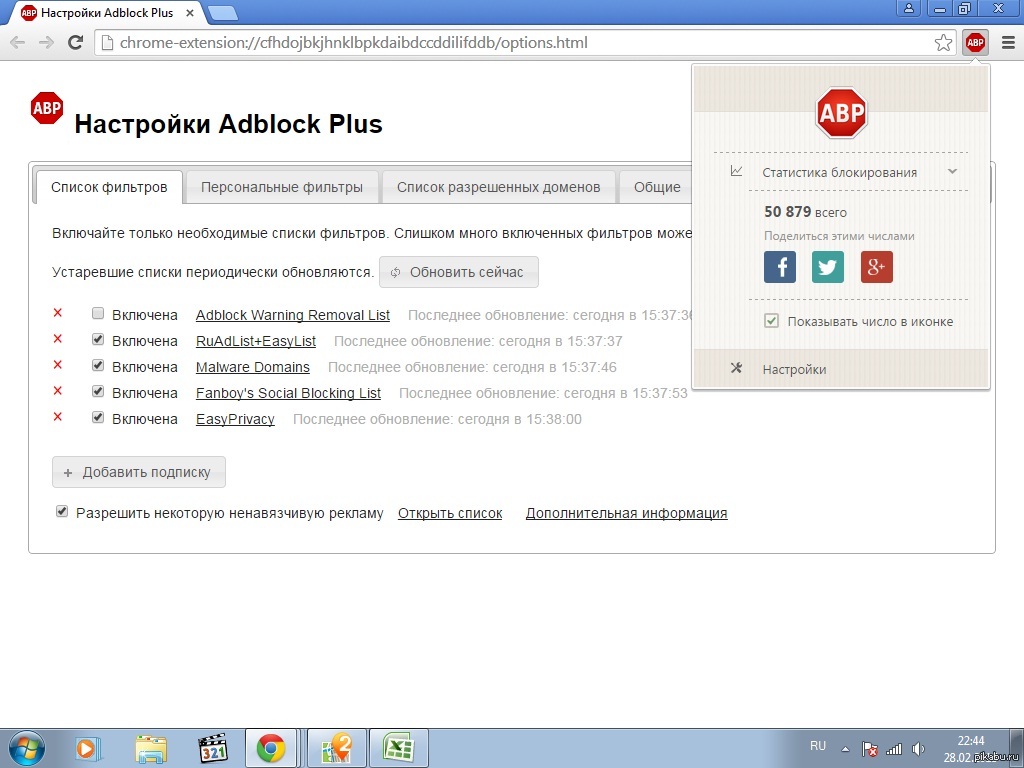Viewport: 1024px width, 768px height.
Task: Remove Malware Domains list with red X
Action: pyautogui.click(x=58, y=366)
